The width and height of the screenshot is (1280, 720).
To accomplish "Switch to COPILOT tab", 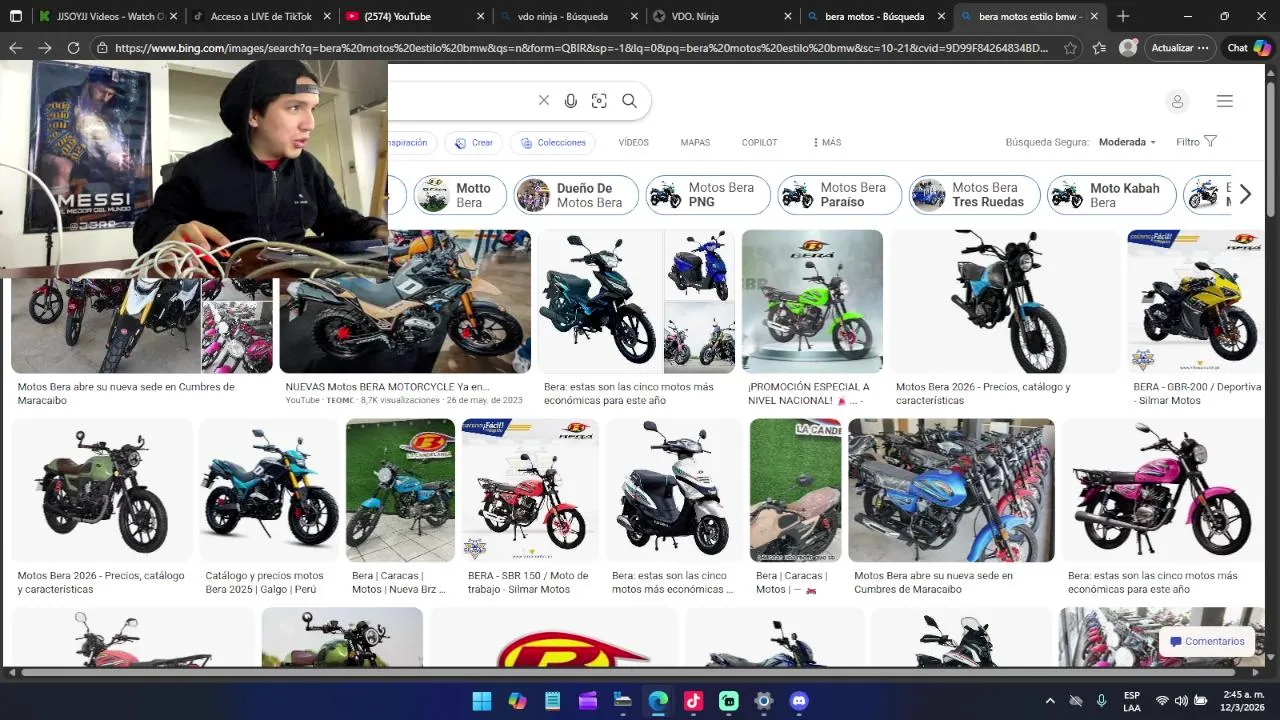I will [759, 143].
